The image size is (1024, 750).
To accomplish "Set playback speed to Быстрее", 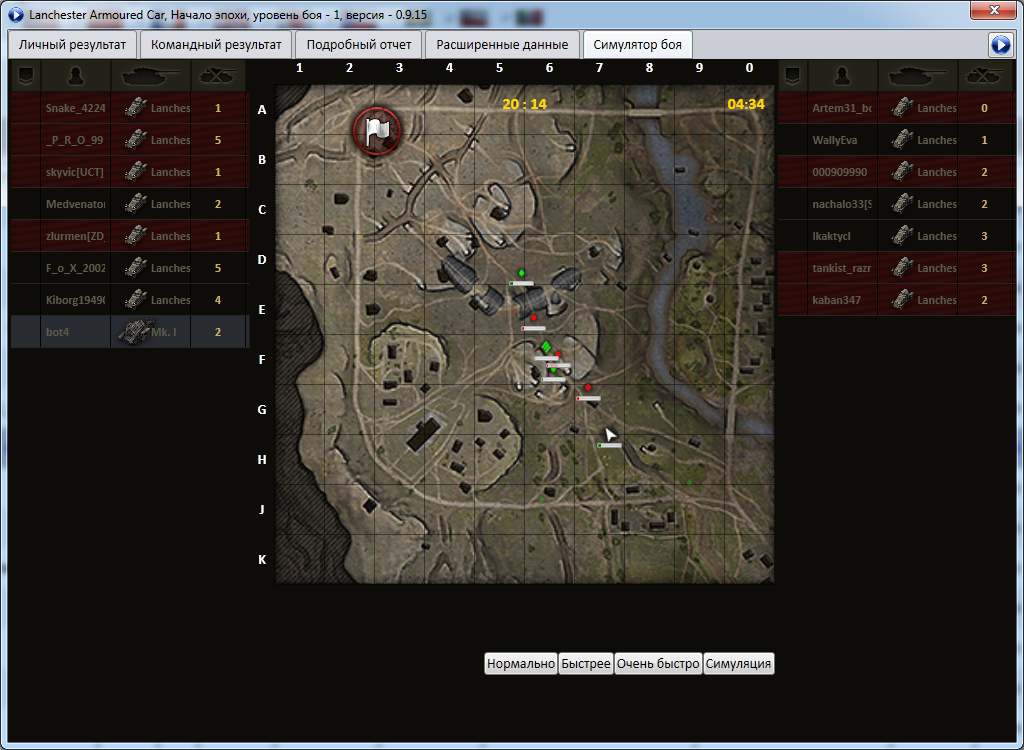I will point(586,664).
